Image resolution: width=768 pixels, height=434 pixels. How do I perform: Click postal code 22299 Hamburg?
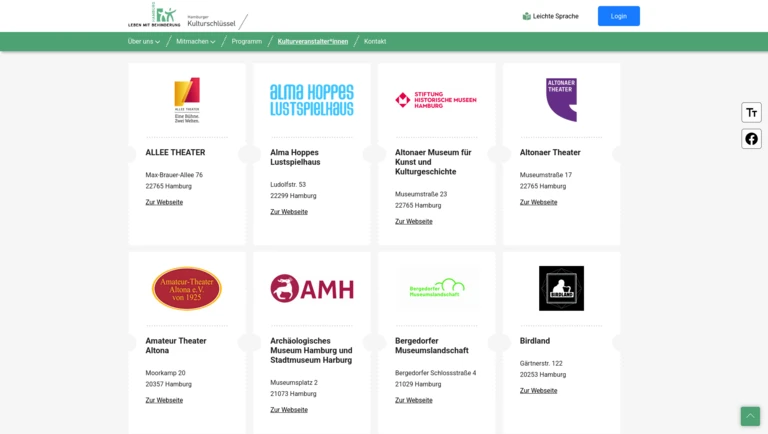[293, 196]
